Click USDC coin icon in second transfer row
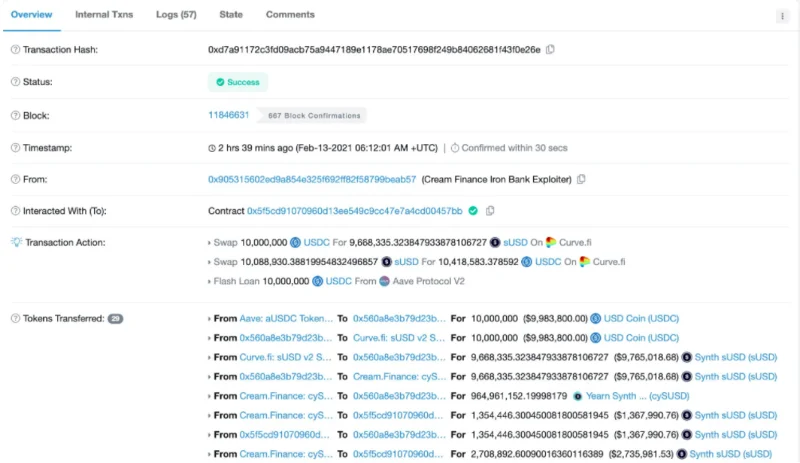Image resolution: width=800 pixels, height=463 pixels. [x=595, y=338]
